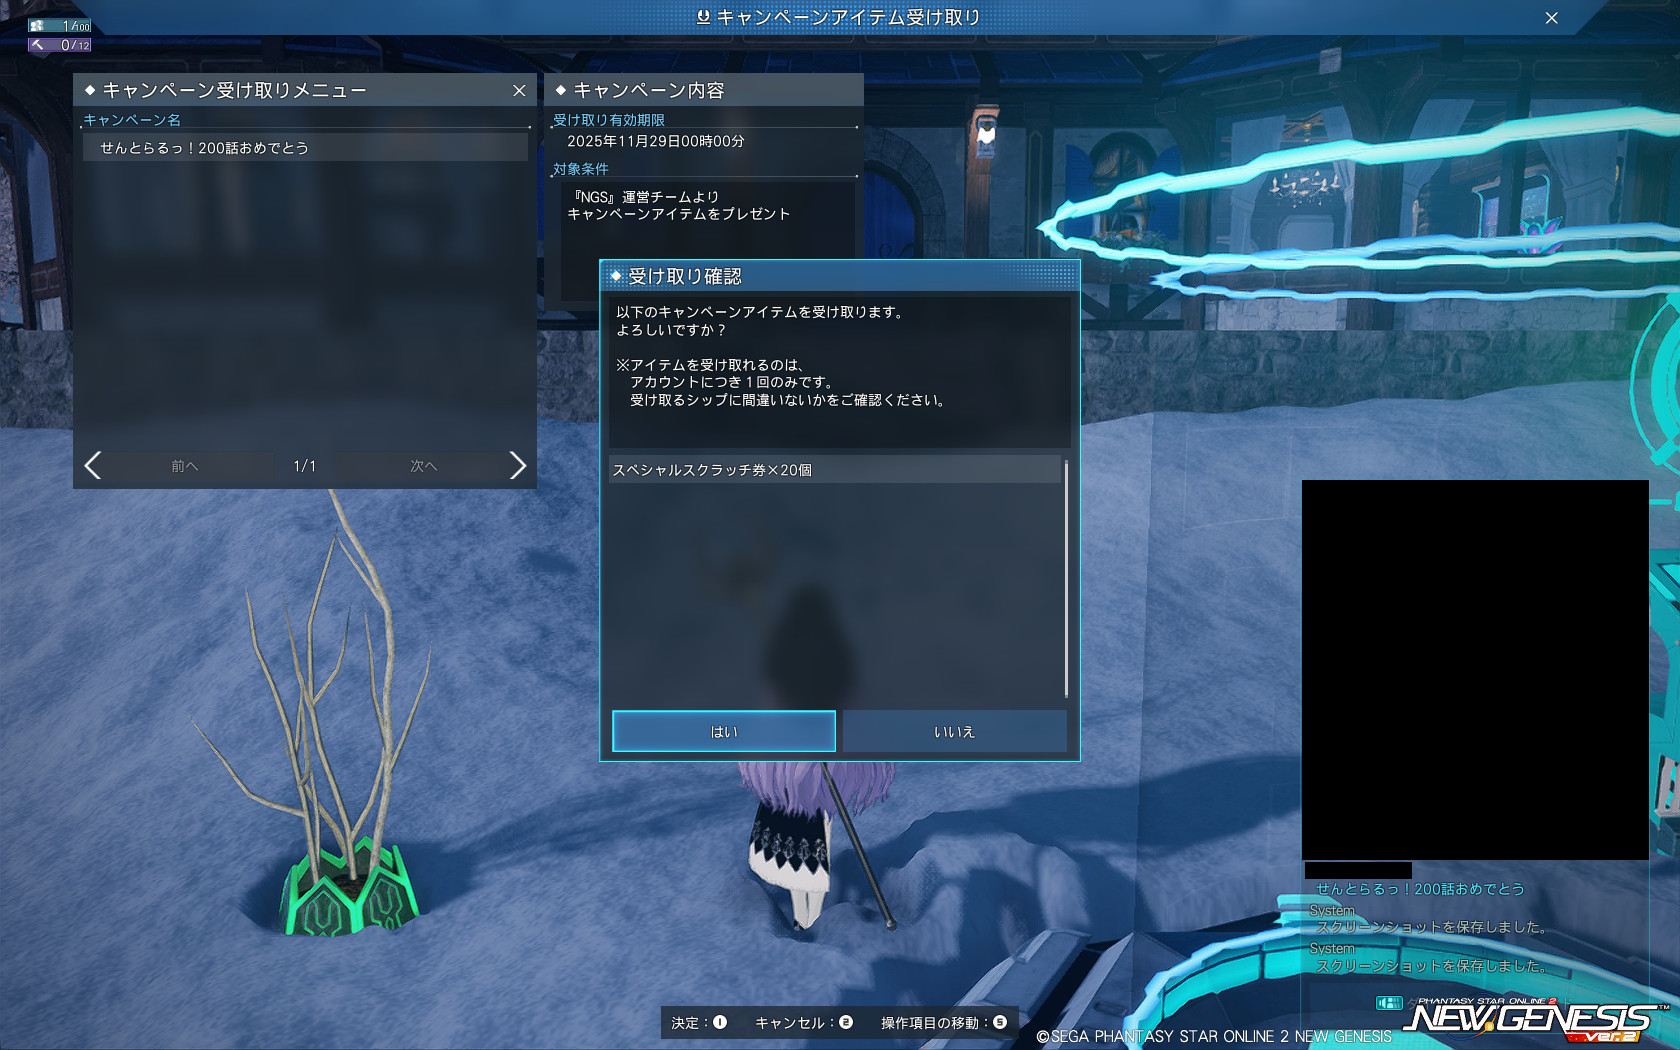Click the いいえ decline button
Viewport: 1680px width, 1050px height.
pos(954,731)
